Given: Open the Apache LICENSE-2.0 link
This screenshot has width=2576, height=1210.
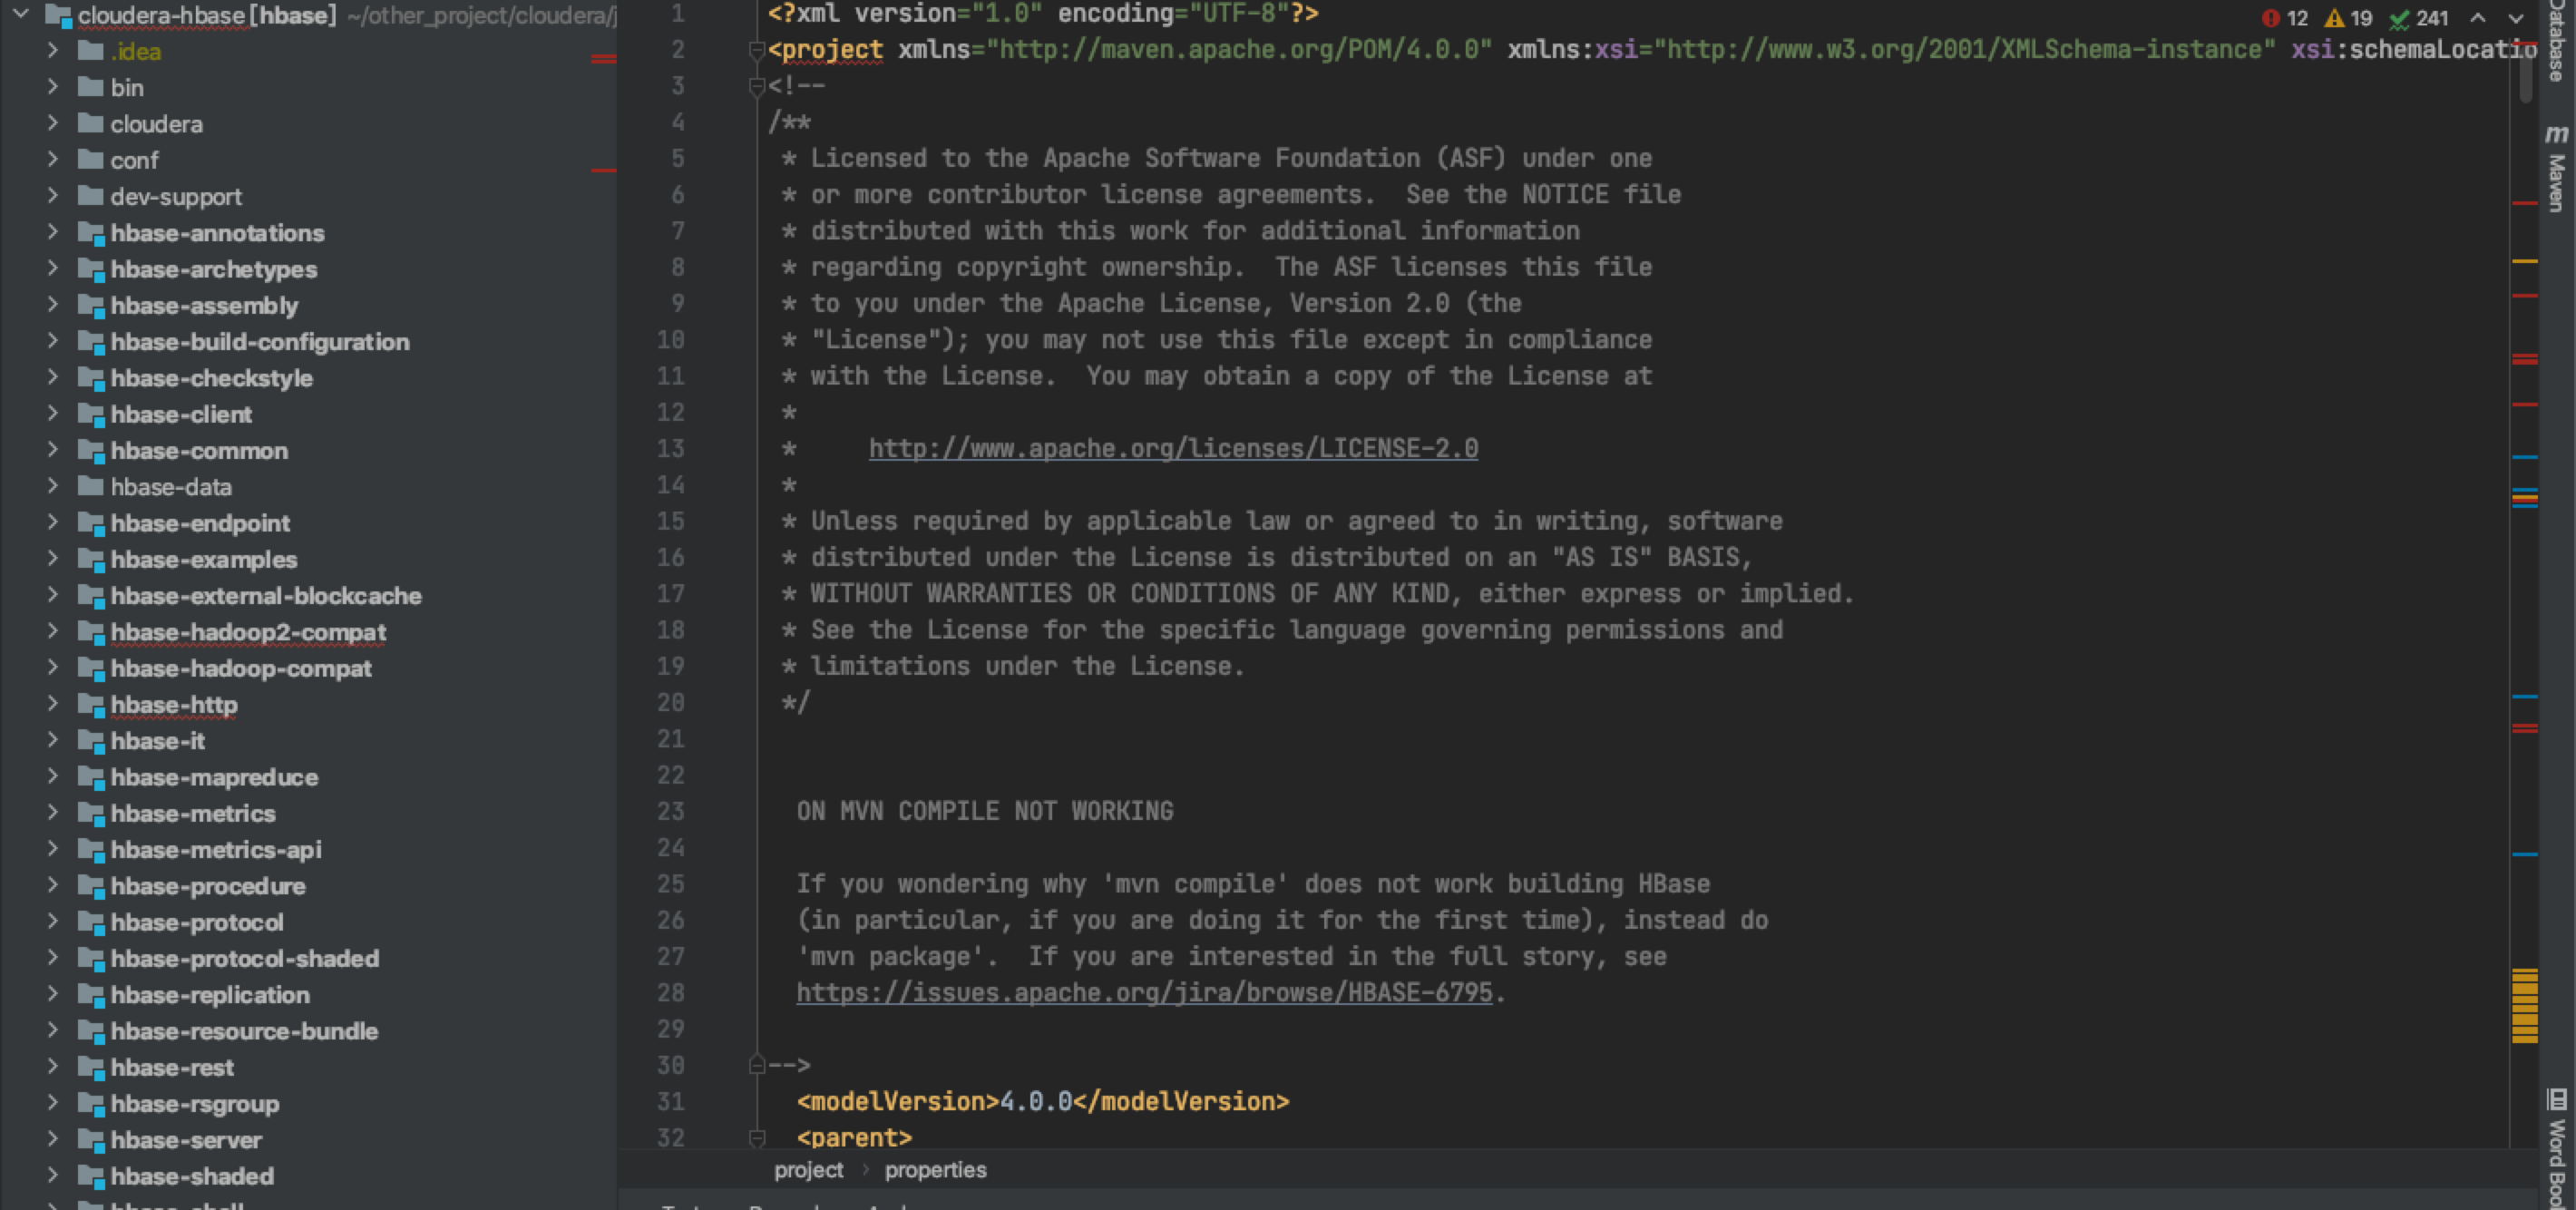Looking at the screenshot, I should 1173,448.
